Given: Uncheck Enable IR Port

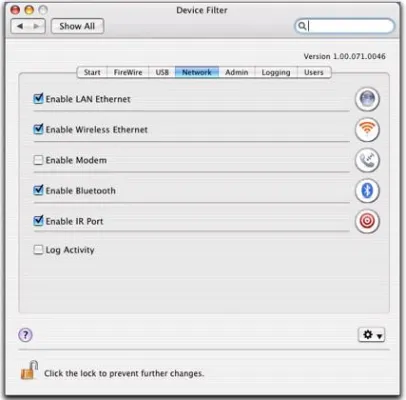Looking at the screenshot, I should coord(38,220).
